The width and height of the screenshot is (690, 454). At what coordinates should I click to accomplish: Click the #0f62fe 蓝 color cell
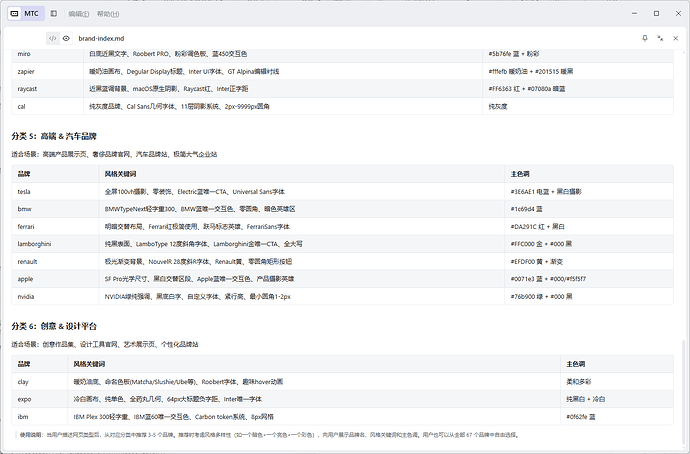617,417
